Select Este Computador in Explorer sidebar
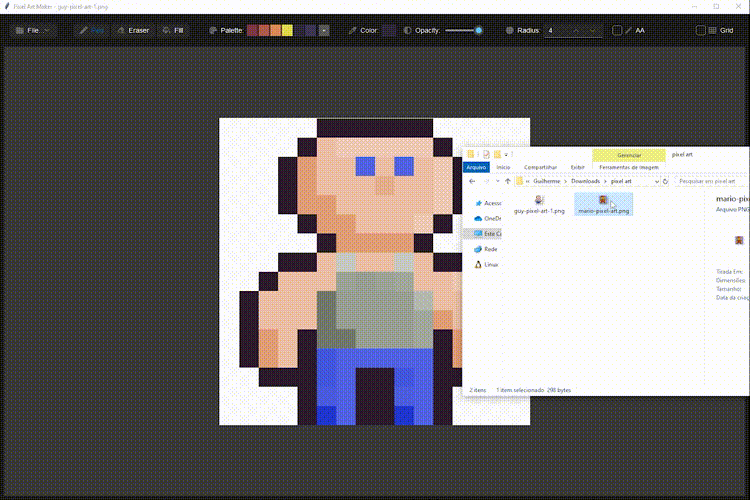The image size is (750, 500). tap(483, 233)
